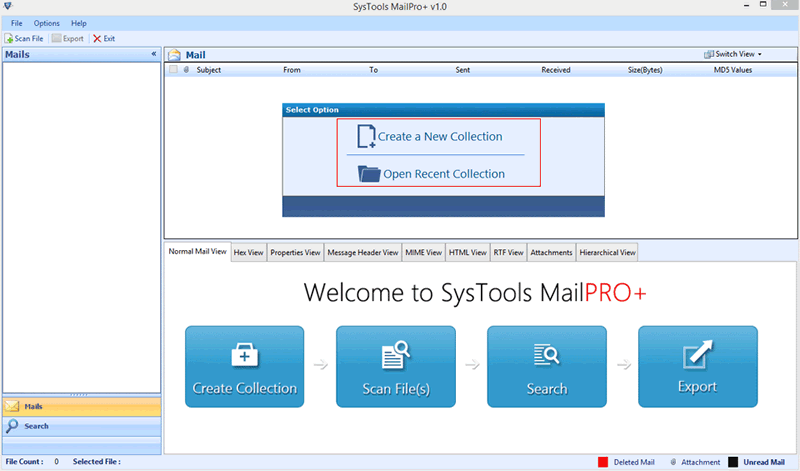The width and height of the screenshot is (800, 471).
Task: Click the Exit toolbar button
Action: tap(104, 38)
